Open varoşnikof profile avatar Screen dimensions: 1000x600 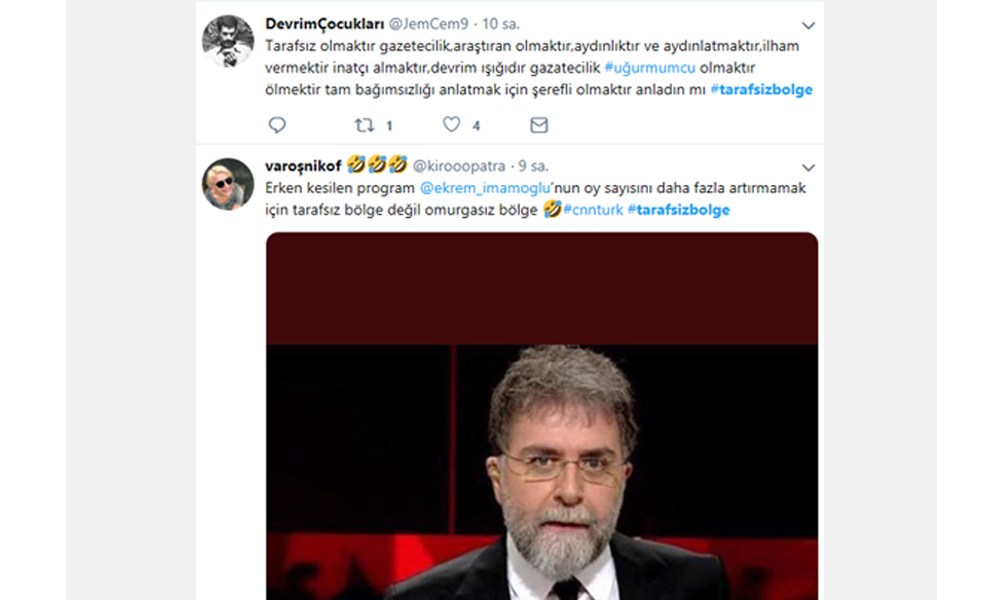pyautogui.click(x=228, y=184)
